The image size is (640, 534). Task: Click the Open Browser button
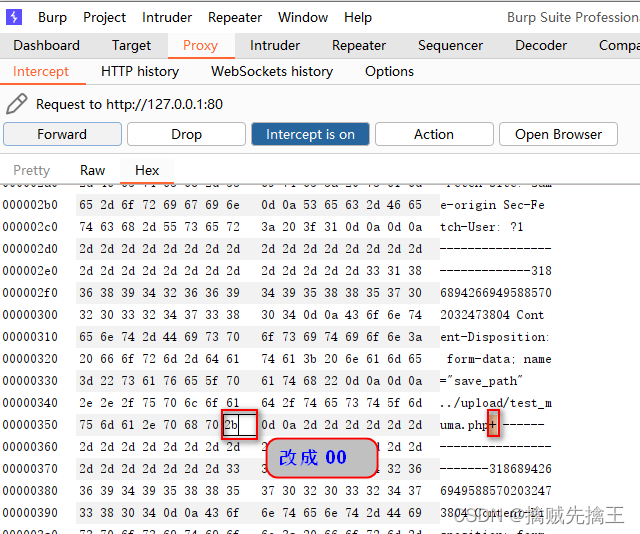click(x=558, y=134)
